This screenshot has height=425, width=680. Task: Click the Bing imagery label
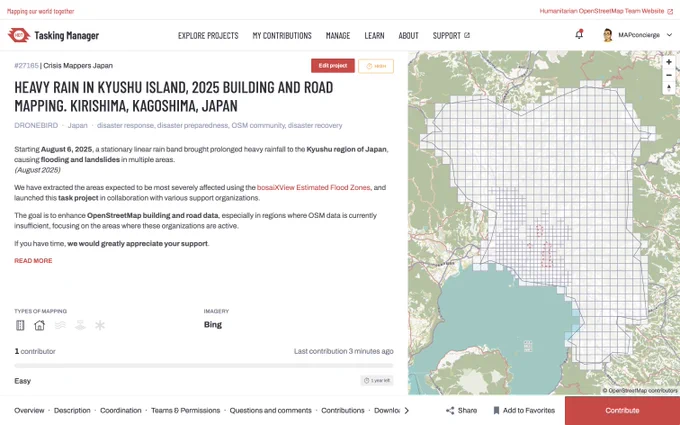[x=213, y=324]
